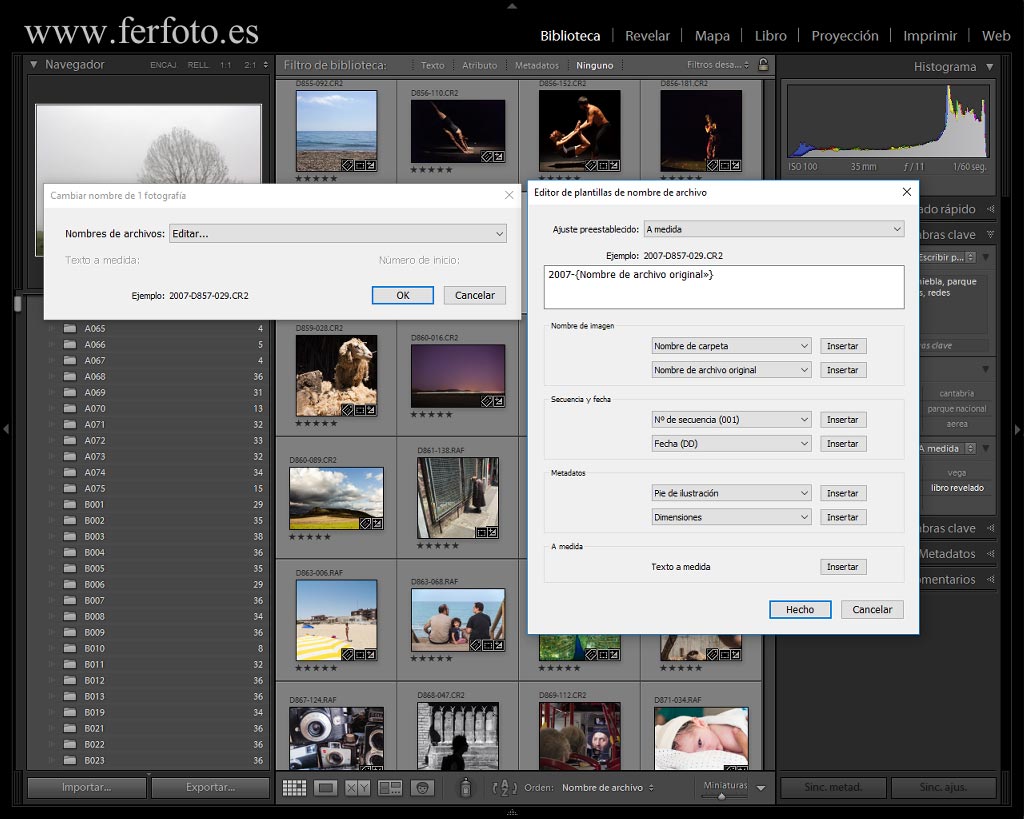Collapse the Navegador panel triangle
1024x819 pixels.
click(33, 65)
